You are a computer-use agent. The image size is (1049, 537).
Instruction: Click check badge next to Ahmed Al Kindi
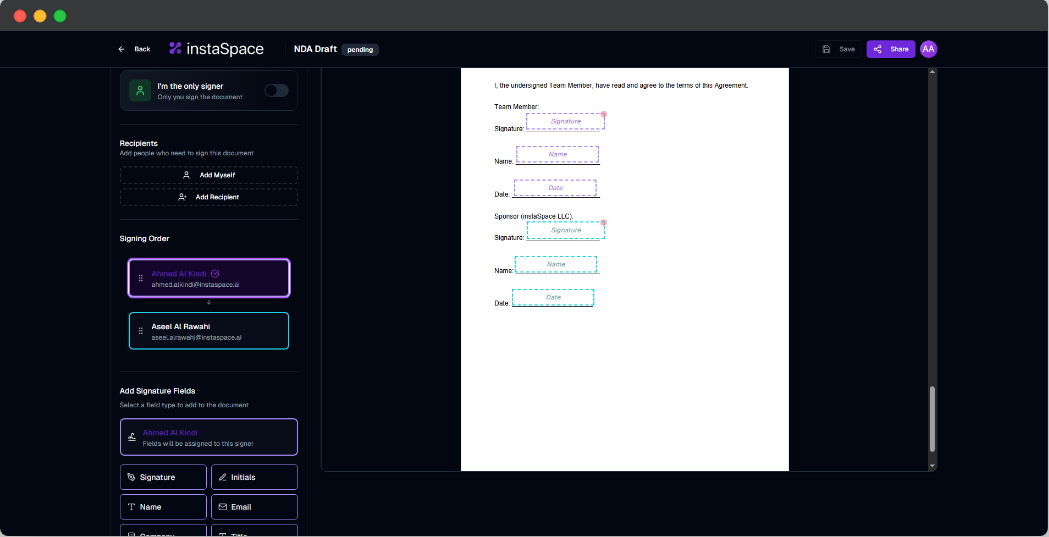tap(215, 274)
